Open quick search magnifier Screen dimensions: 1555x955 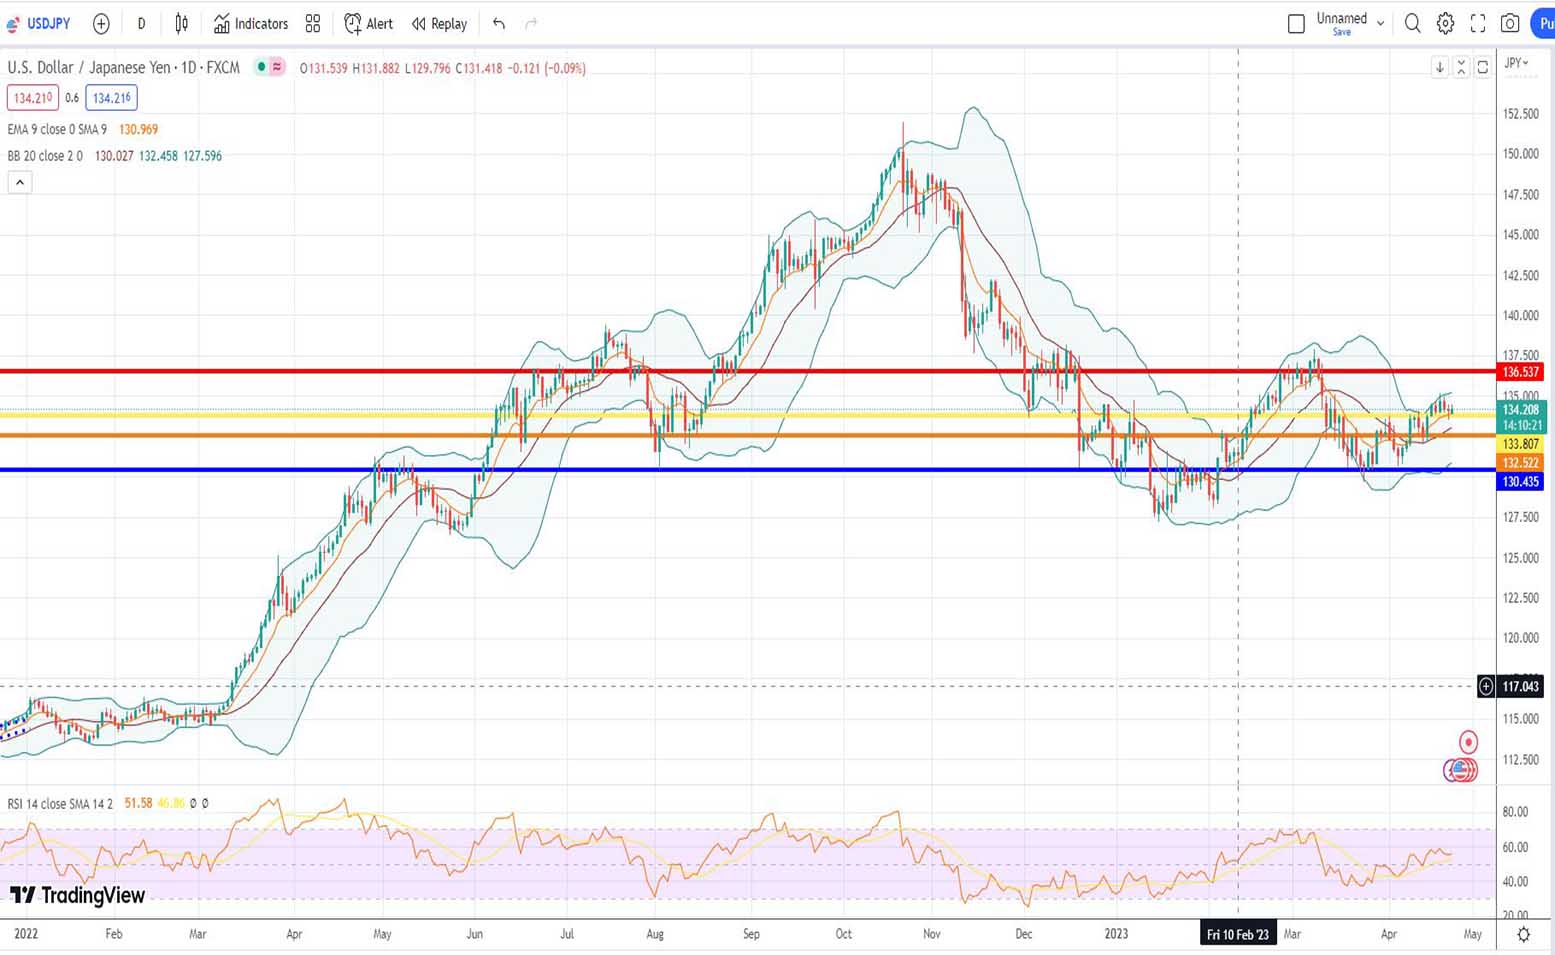pos(1412,23)
